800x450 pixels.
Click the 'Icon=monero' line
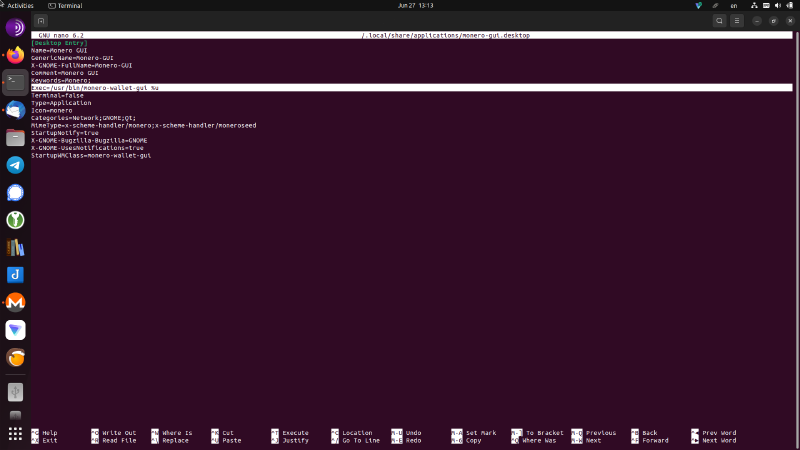coord(52,110)
